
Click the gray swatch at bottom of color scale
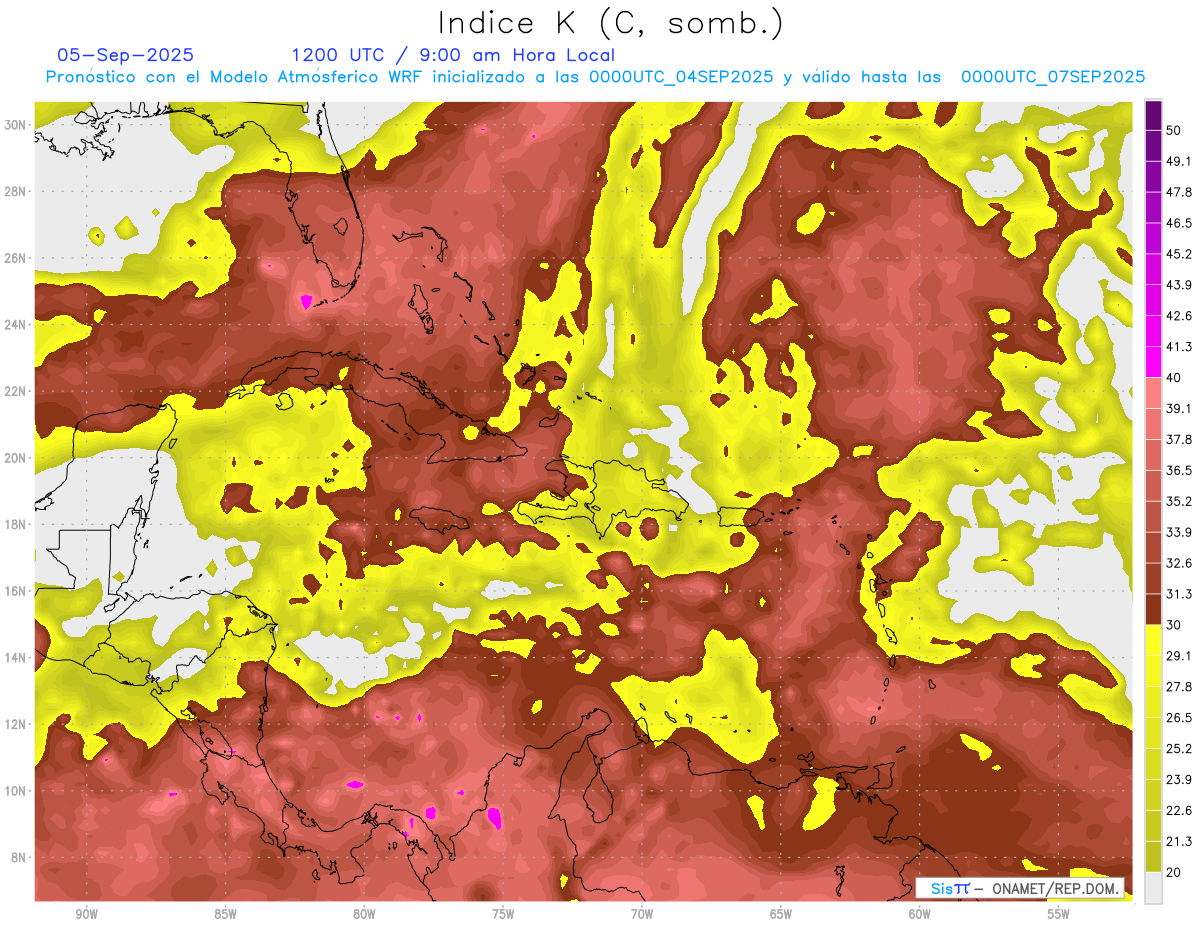[x=1153, y=888]
